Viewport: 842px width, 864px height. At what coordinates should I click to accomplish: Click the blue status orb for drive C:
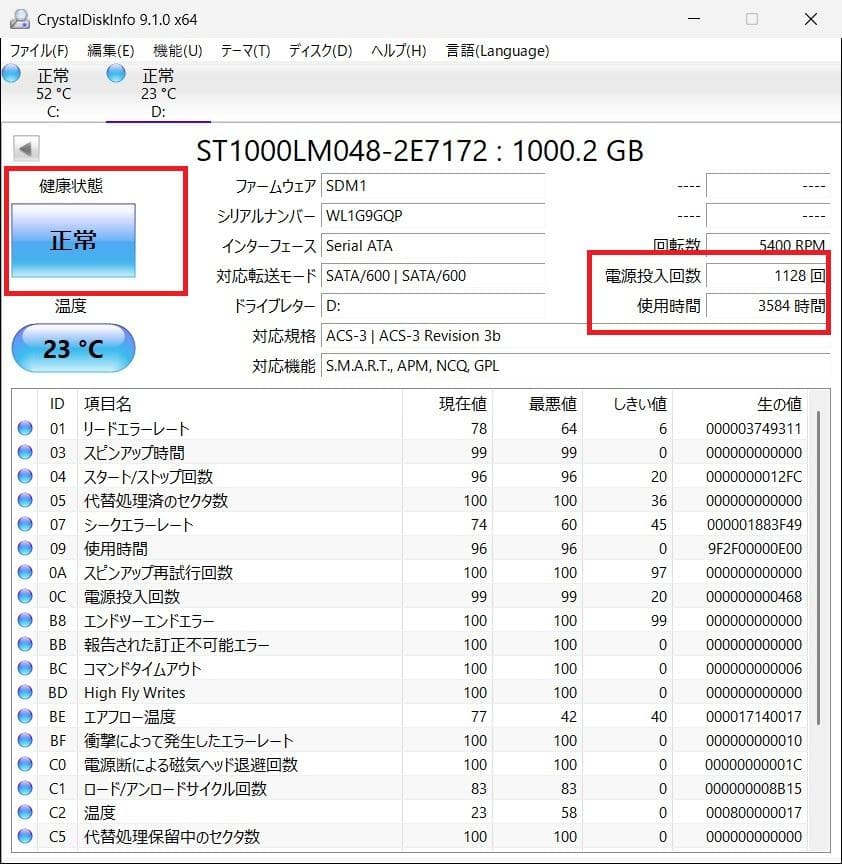[11, 73]
